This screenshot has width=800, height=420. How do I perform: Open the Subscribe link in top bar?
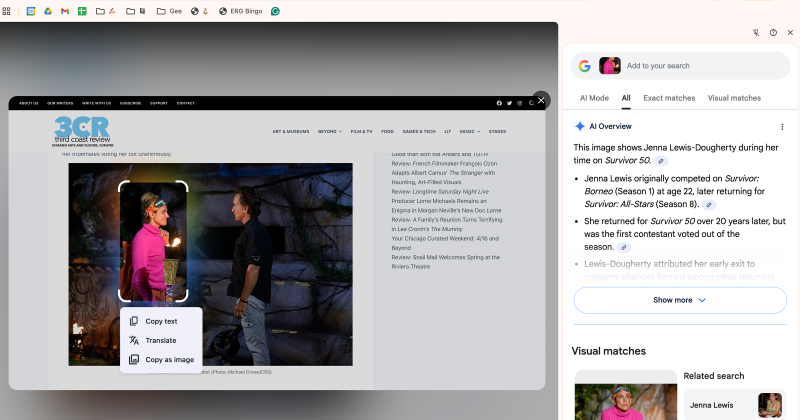point(131,103)
